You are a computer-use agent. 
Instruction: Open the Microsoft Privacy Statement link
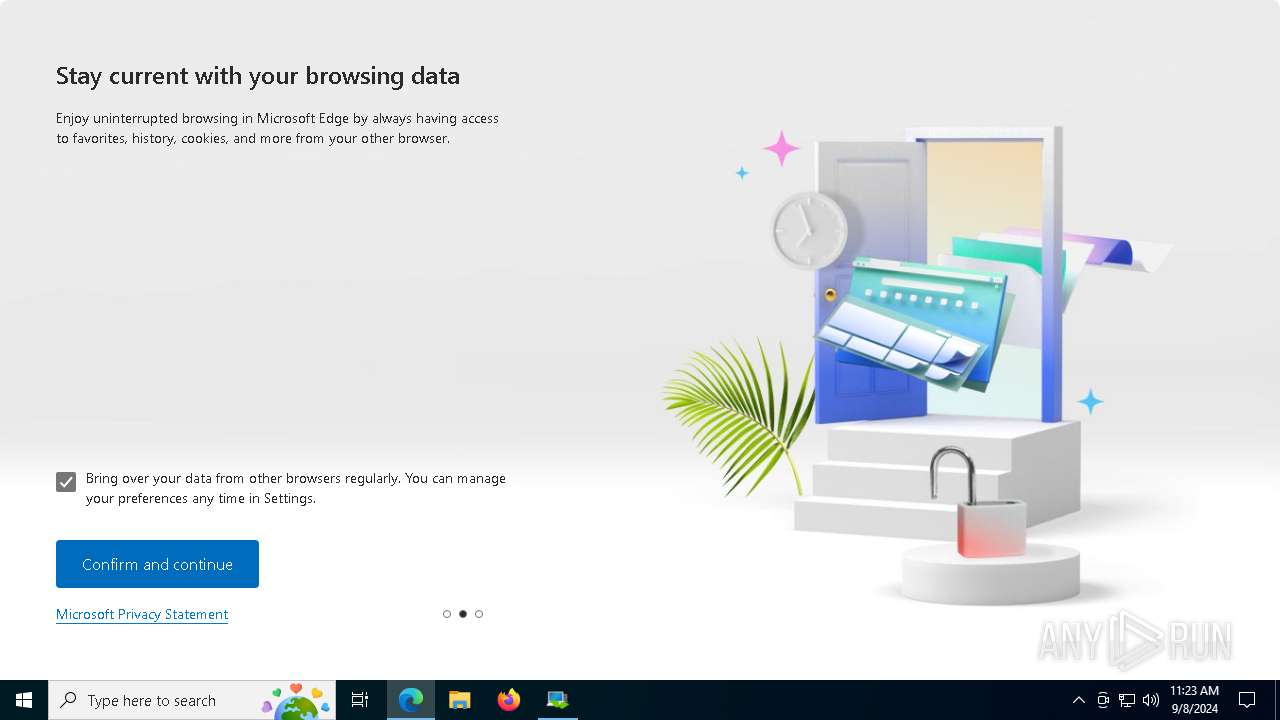[142, 614]
